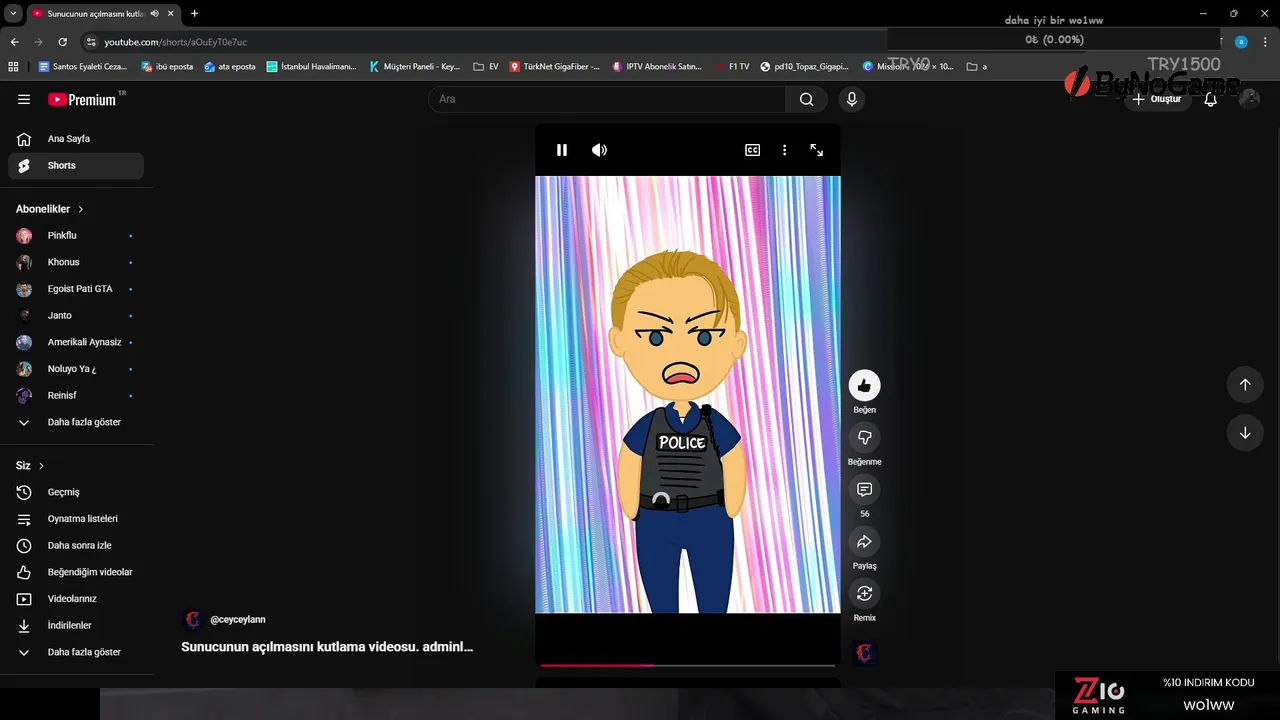Click the search magnifier button
The height and width of the screenshot is (720, 1280).
[806, 99]
